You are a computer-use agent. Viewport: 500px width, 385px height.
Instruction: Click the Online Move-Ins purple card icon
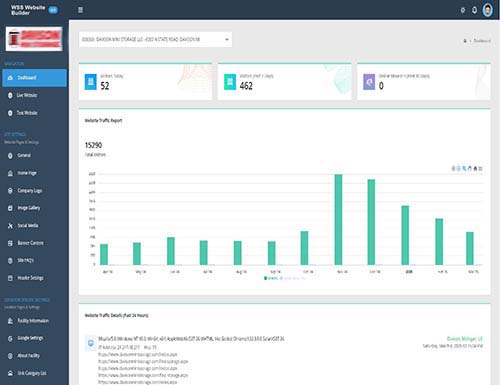coord(369,82)
